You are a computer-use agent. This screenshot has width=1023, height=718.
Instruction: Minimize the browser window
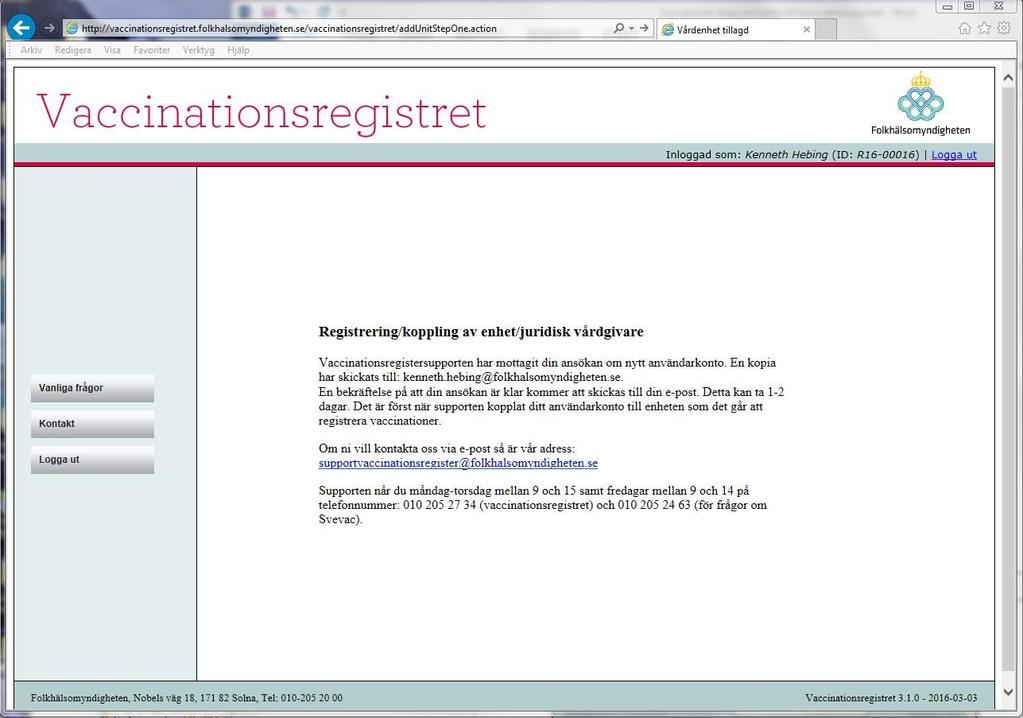(x=947, y=7)
